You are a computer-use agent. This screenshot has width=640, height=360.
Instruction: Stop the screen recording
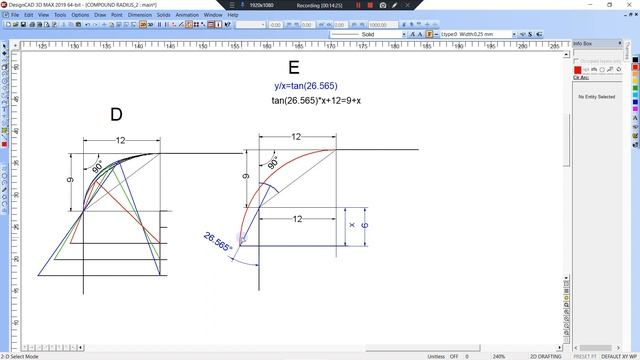pyautogui.click(x=370, y=5)
